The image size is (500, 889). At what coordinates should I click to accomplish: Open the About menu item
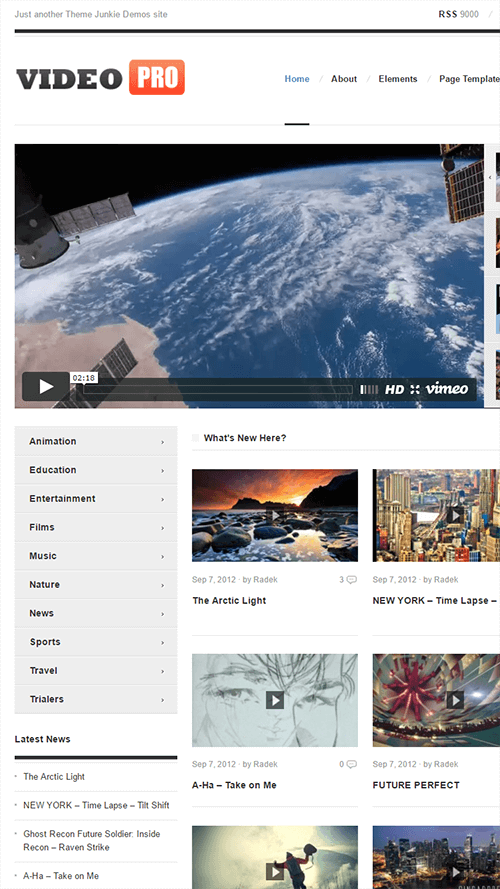point(344,79)
